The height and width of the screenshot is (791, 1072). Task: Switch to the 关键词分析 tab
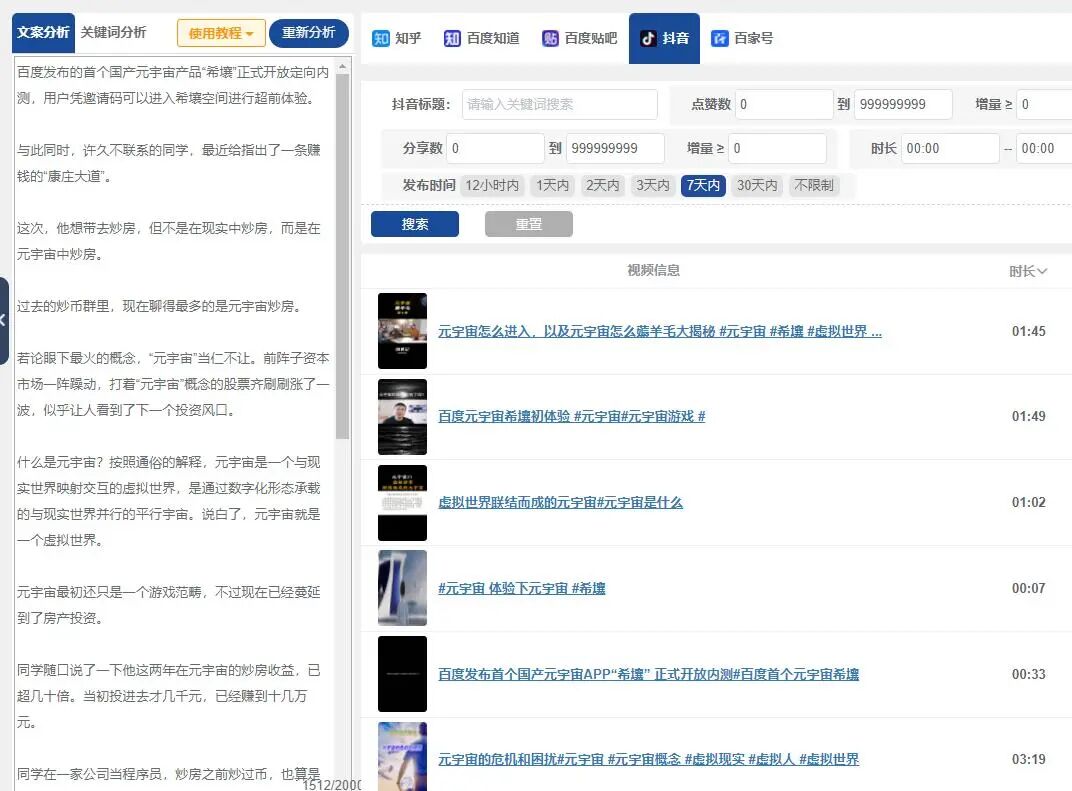[113, 32]
